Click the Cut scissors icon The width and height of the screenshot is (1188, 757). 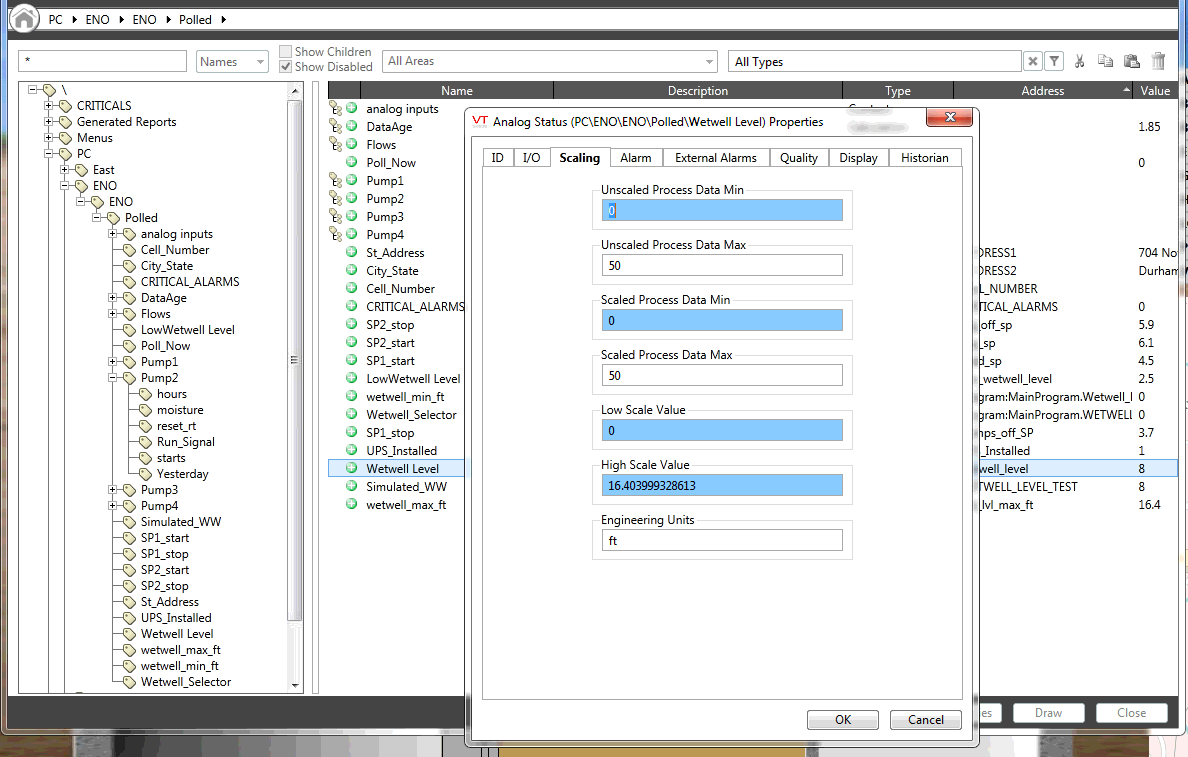(x=1080, y=62)
